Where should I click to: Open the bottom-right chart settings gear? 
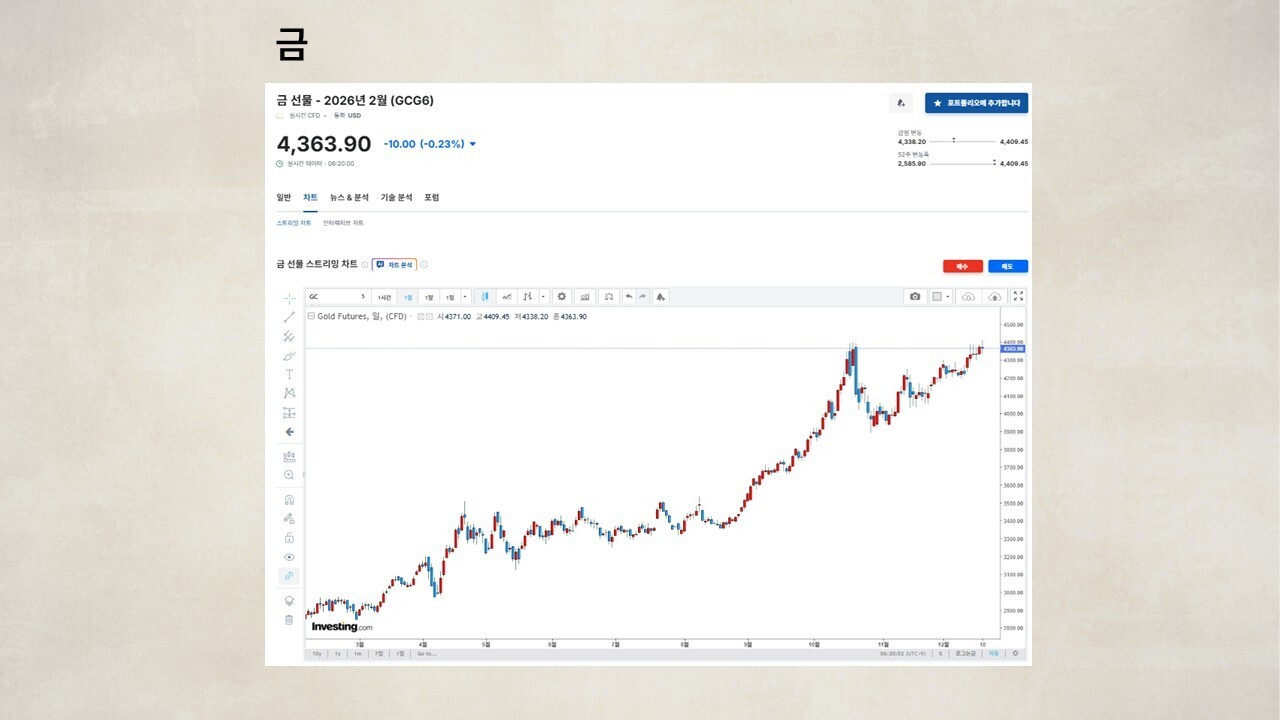1015,654
